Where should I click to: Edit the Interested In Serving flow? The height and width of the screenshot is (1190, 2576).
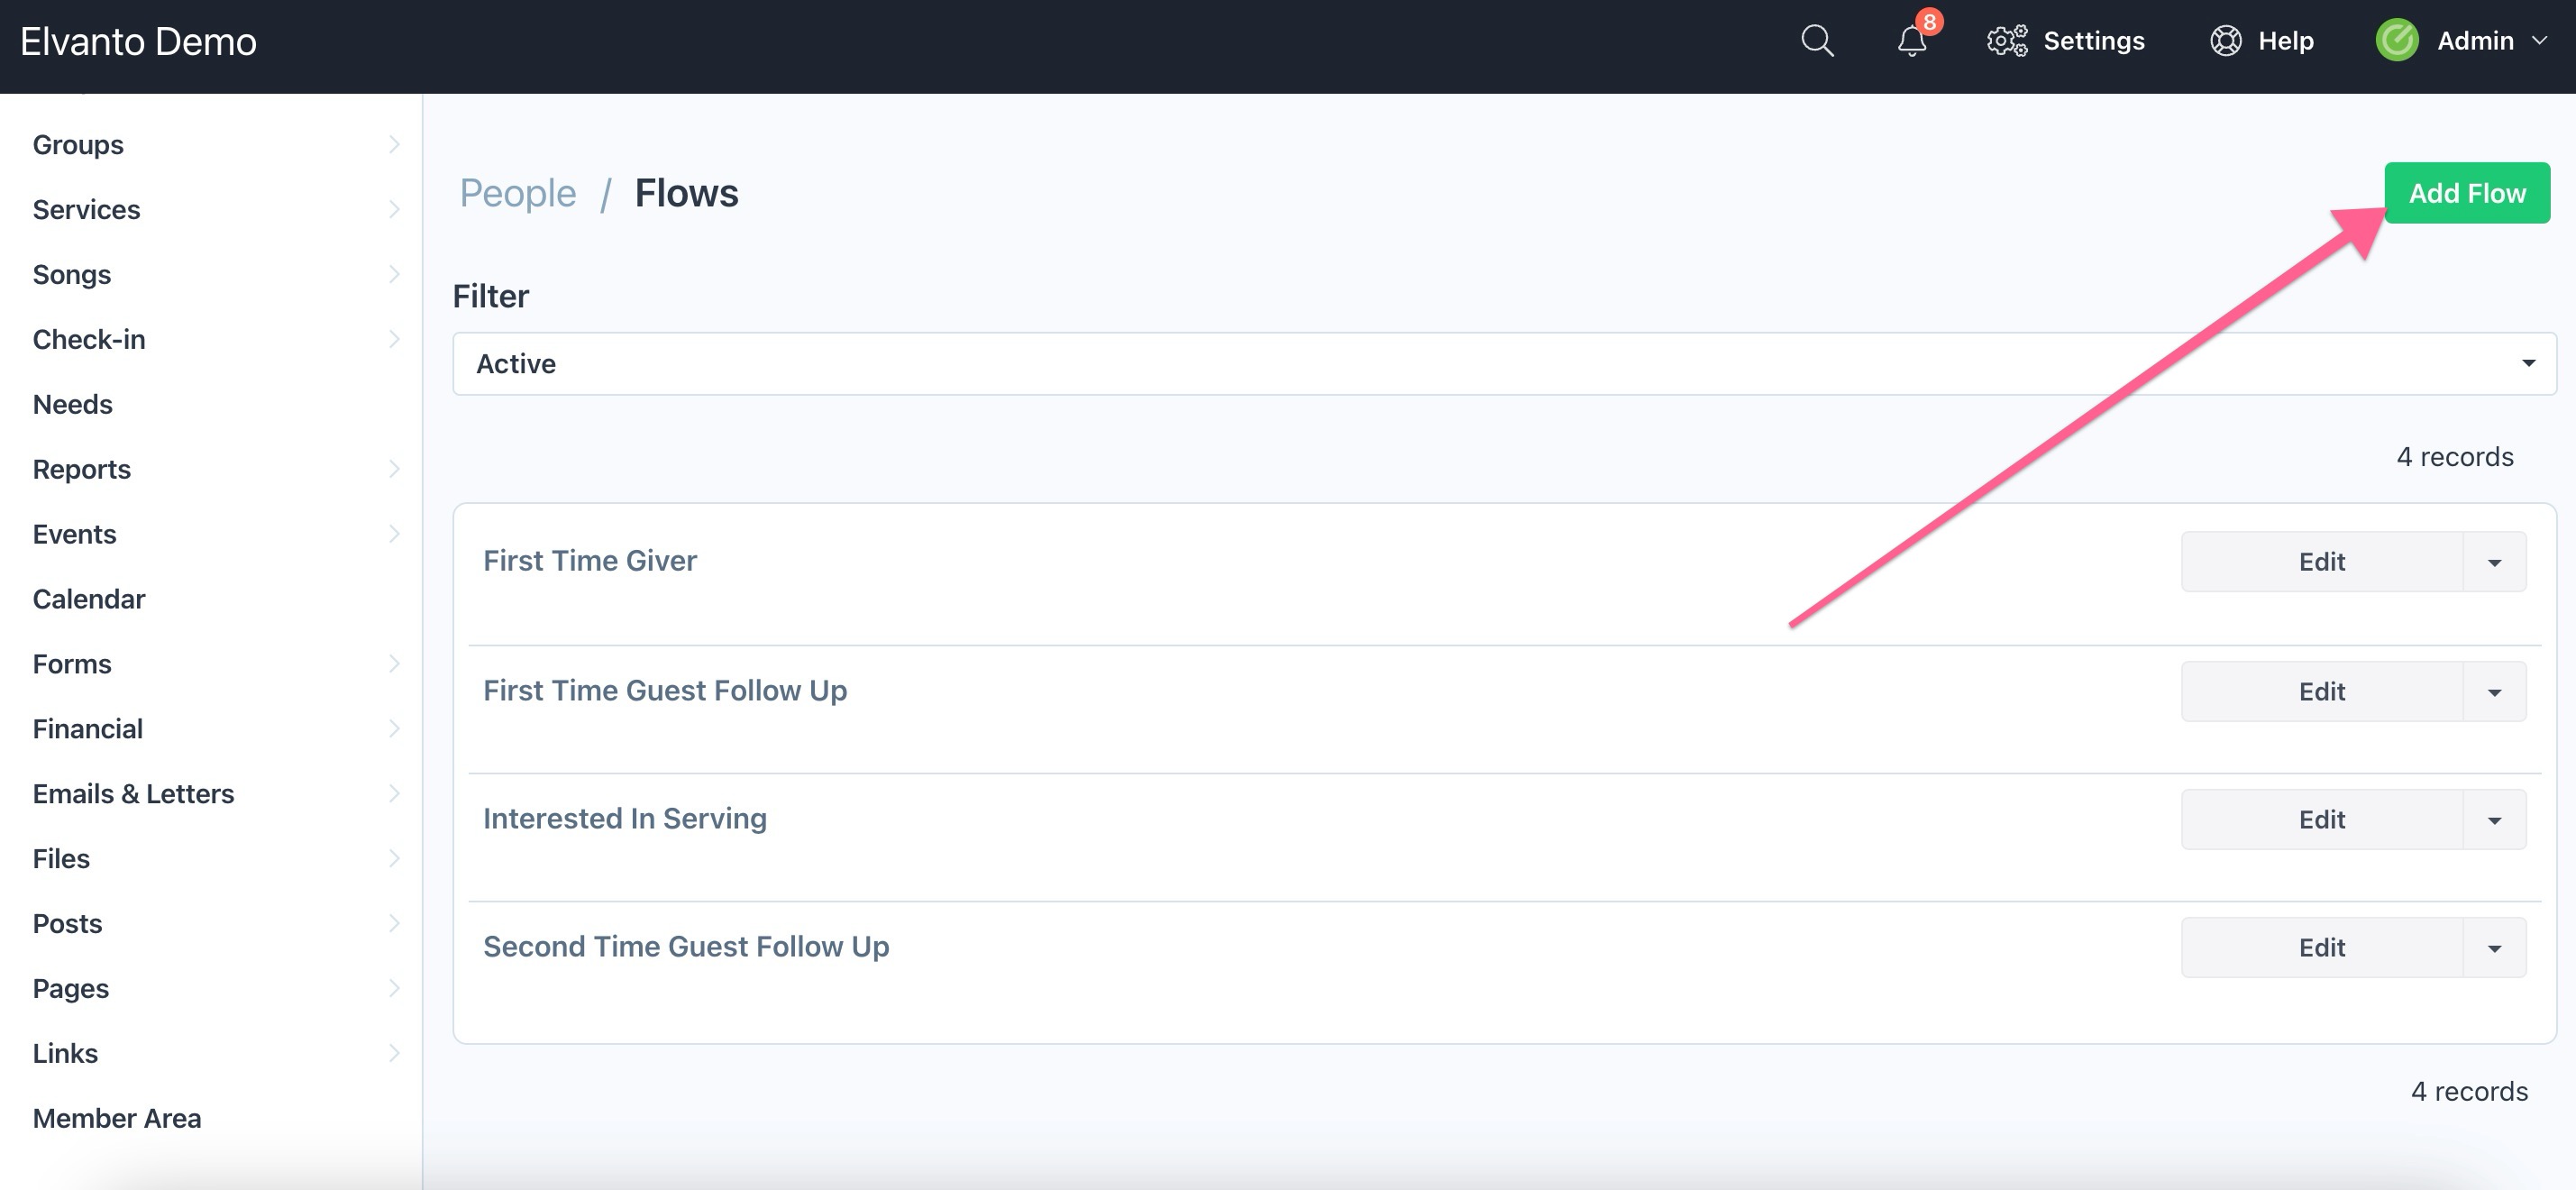click(x=2321, y=820)
